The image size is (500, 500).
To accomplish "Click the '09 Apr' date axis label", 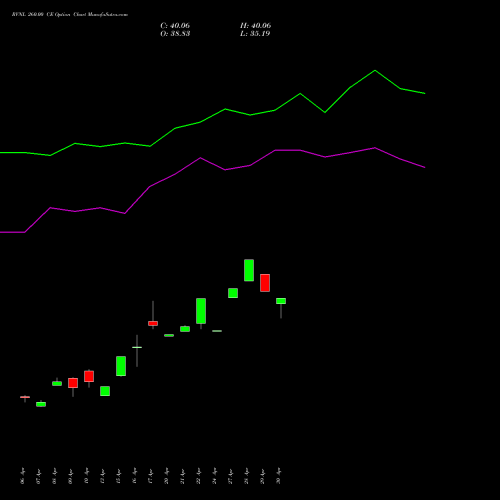I will pyautogui.click(x=71, y=476).
